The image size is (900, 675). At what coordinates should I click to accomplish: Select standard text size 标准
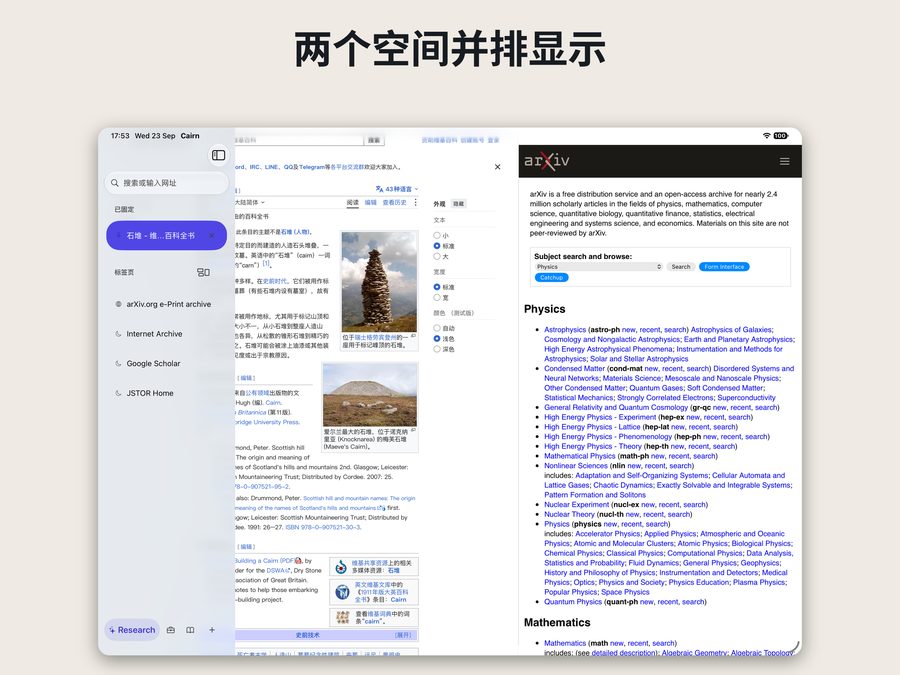(437, 246)
